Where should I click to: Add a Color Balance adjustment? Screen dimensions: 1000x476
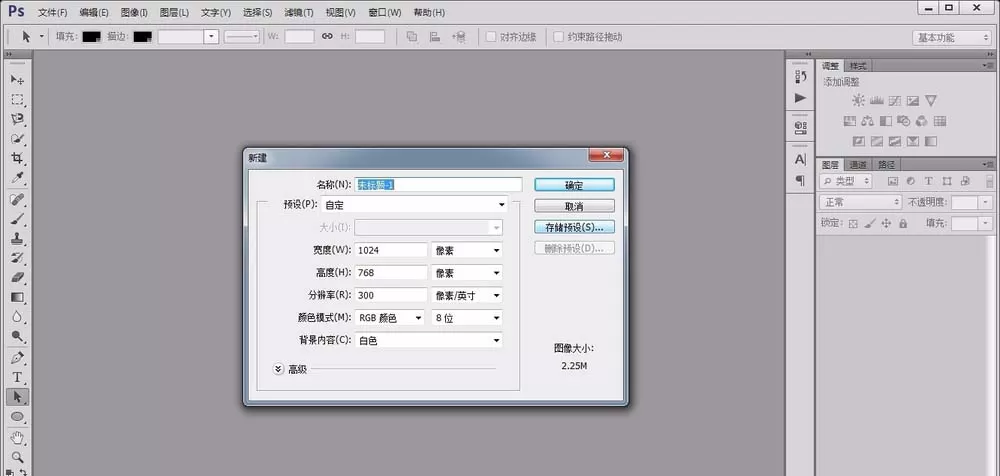click(x=867, y=121)
